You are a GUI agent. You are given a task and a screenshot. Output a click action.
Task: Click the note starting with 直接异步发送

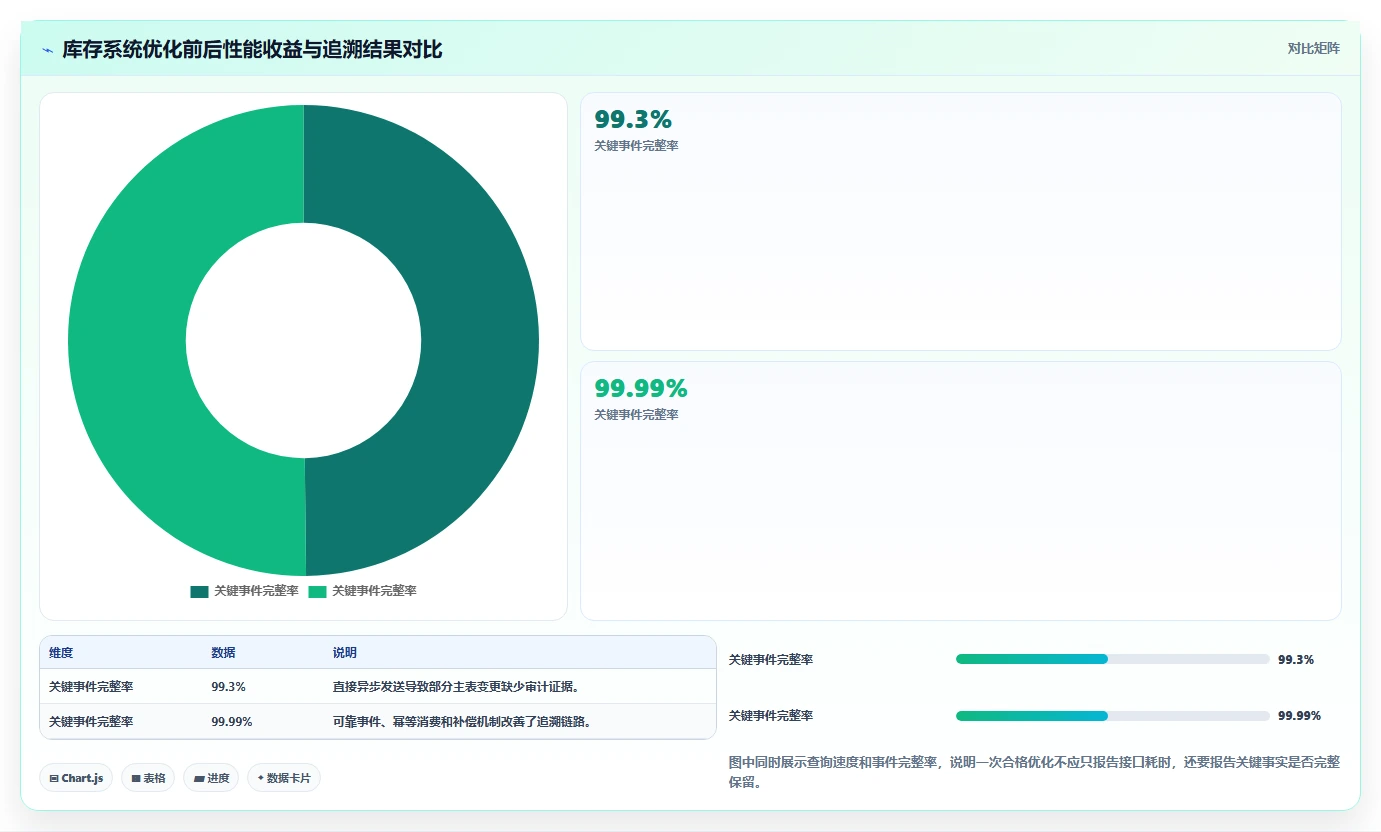[x=456, y=687]
